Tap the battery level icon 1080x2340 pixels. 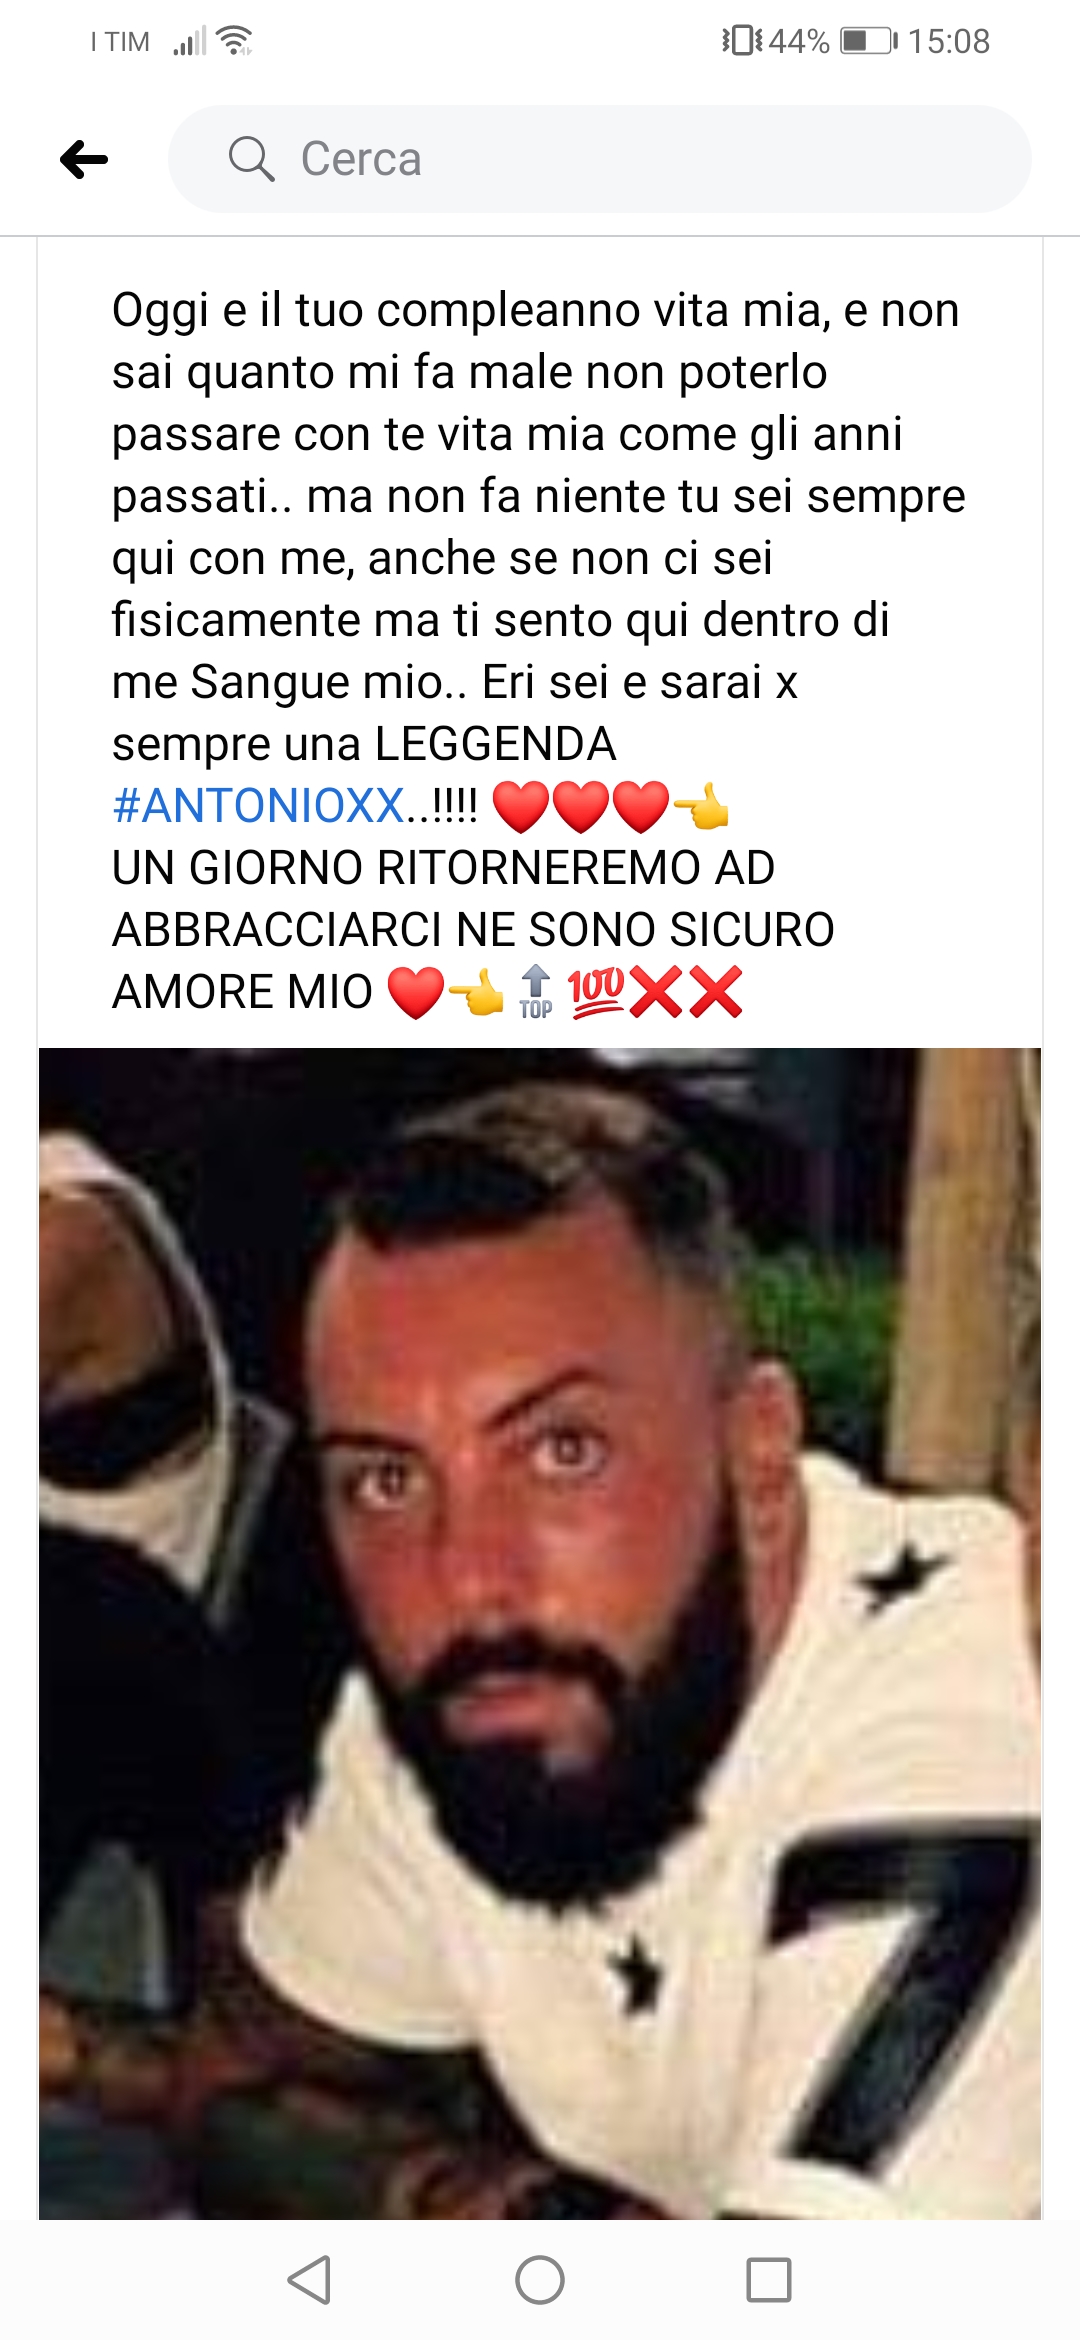869,41
